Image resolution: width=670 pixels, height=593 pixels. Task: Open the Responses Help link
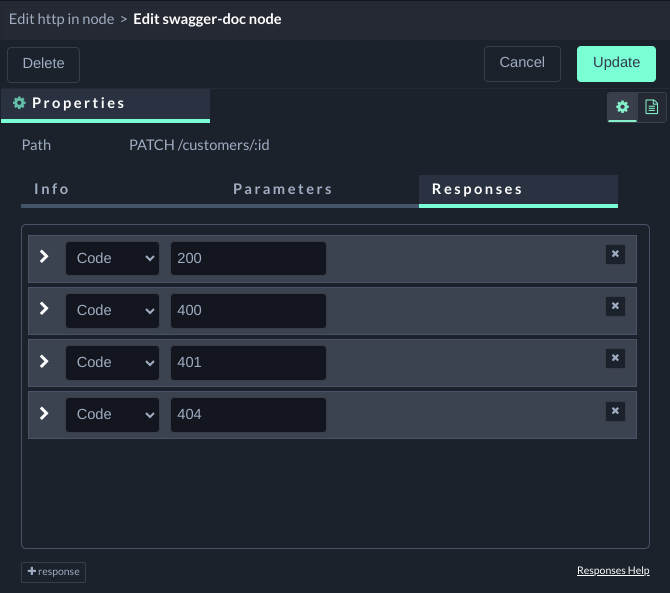613,570
